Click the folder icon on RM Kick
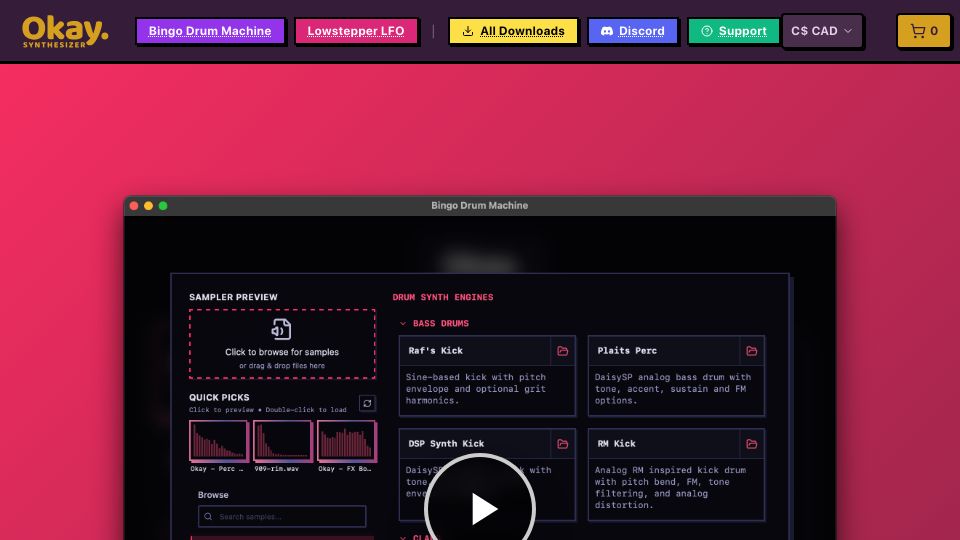 (752, 444)
